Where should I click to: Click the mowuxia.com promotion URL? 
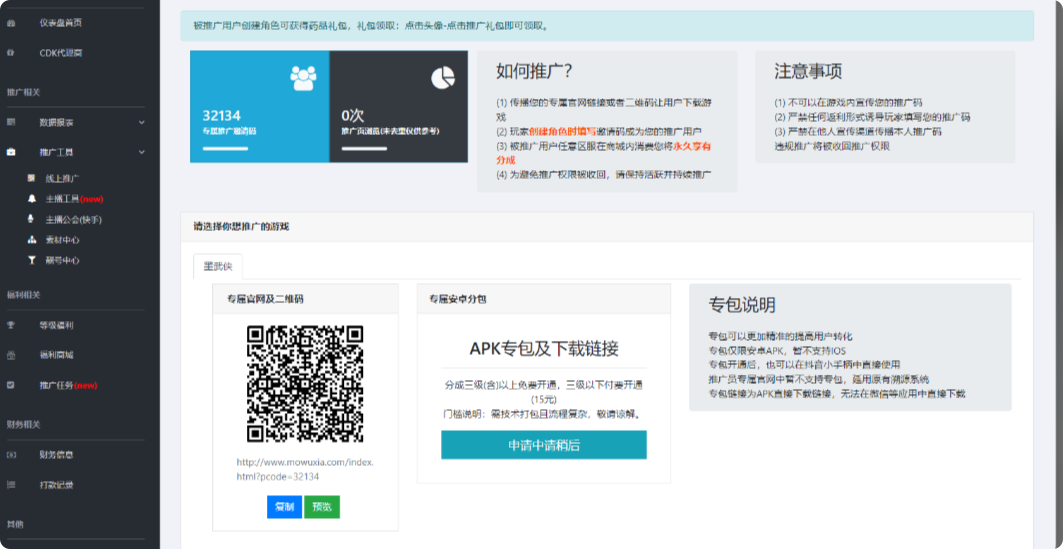(305, 469)
